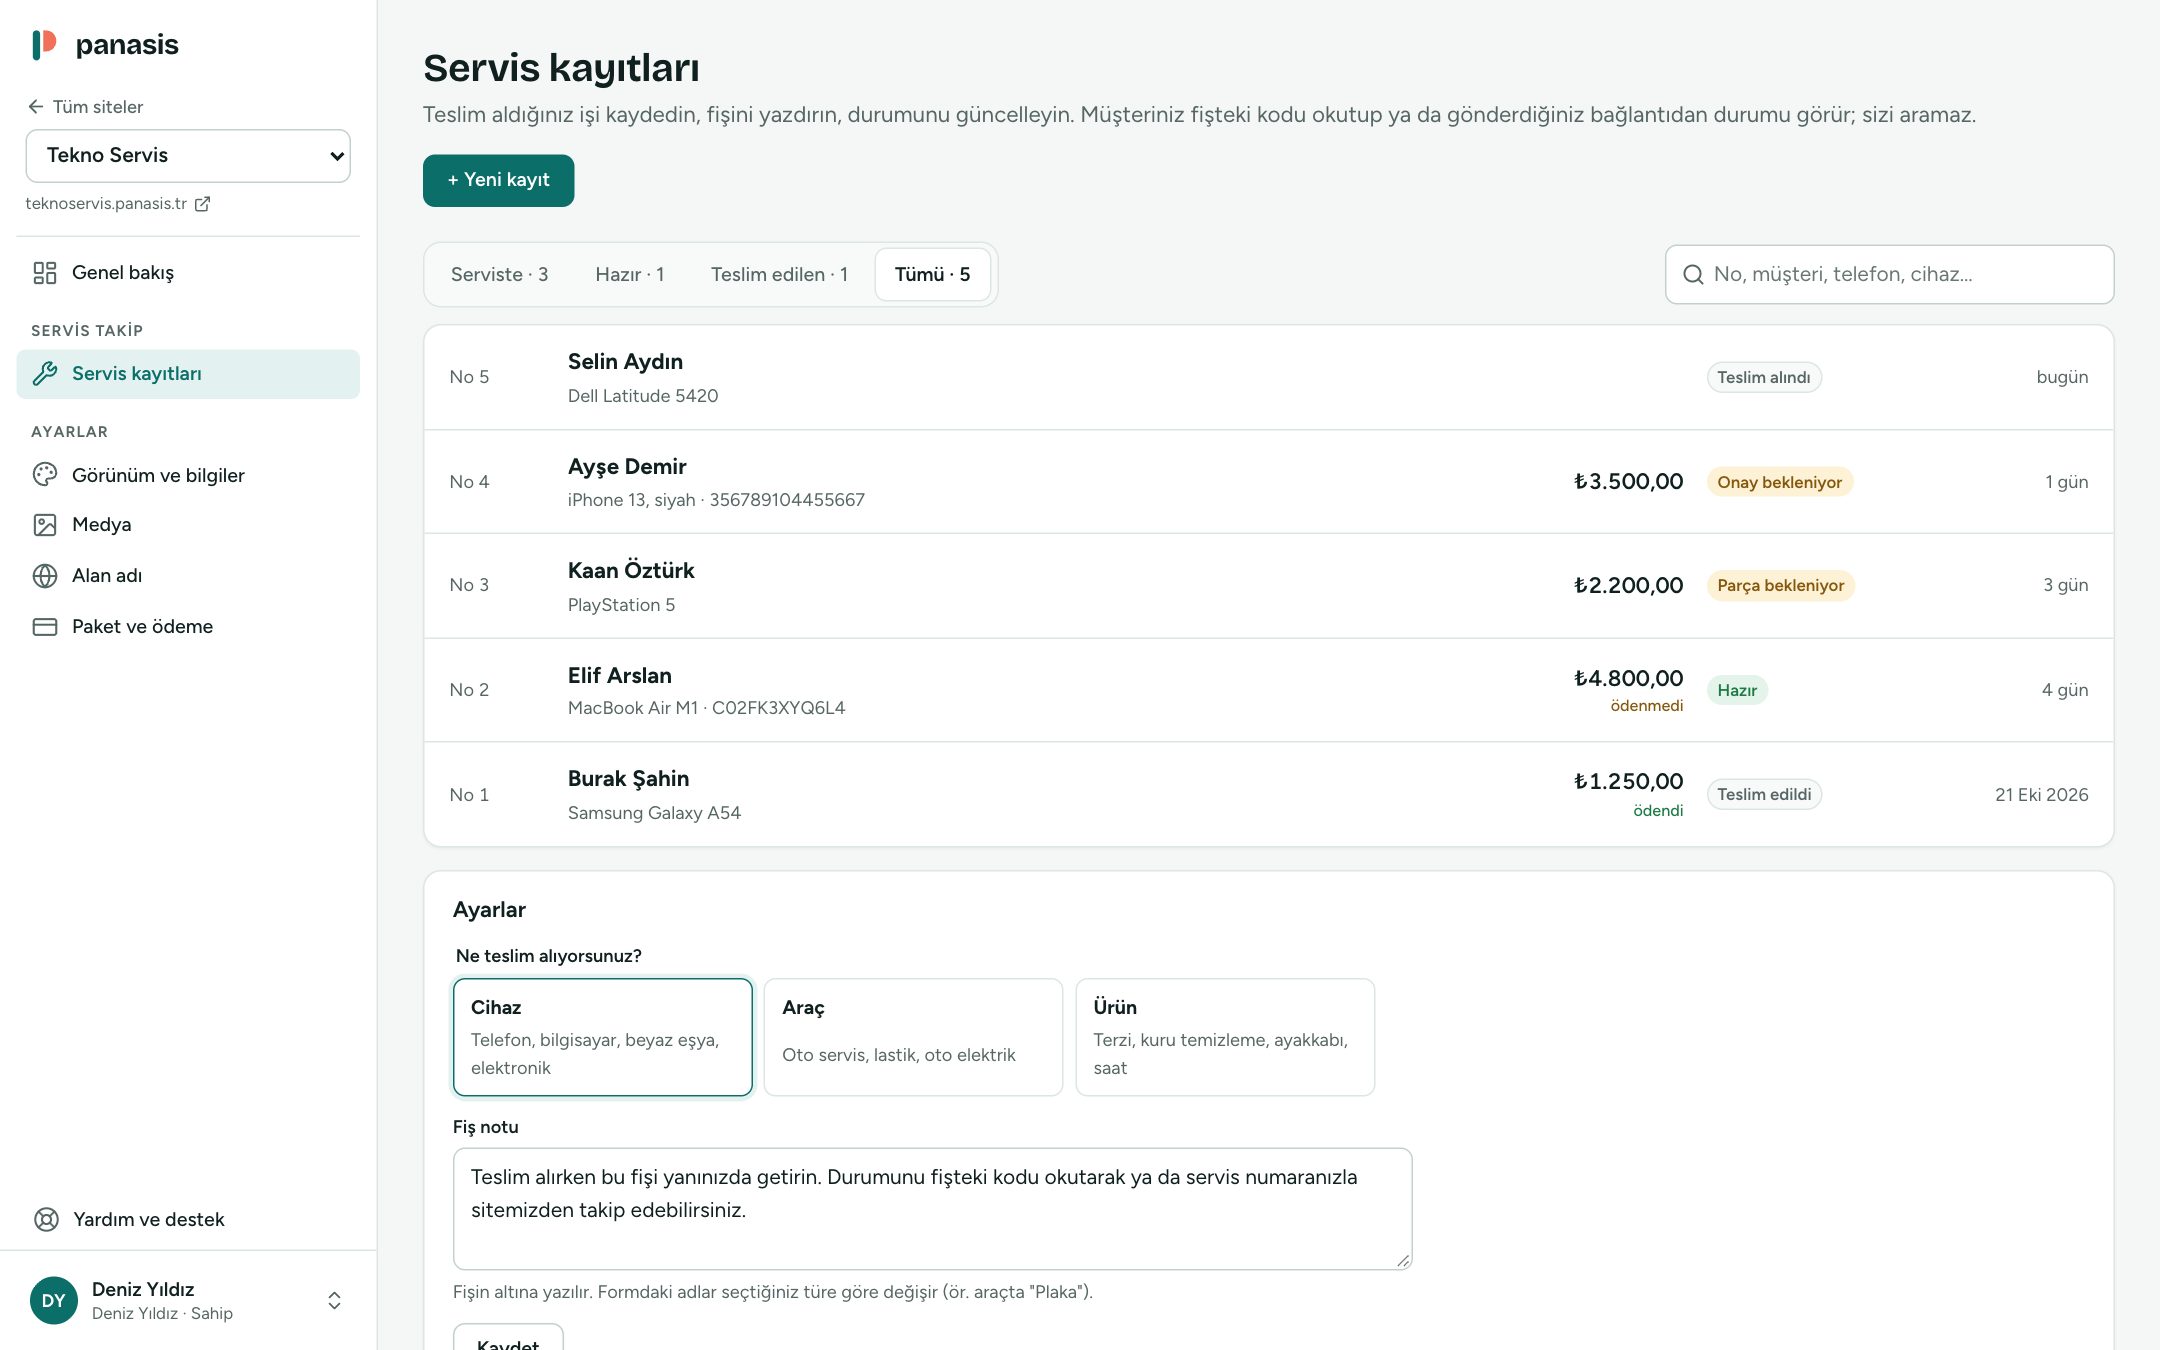Click the DY user avatar
The width and height of the screenshot is (2160, 1350).
click(x=54, y=1301)
